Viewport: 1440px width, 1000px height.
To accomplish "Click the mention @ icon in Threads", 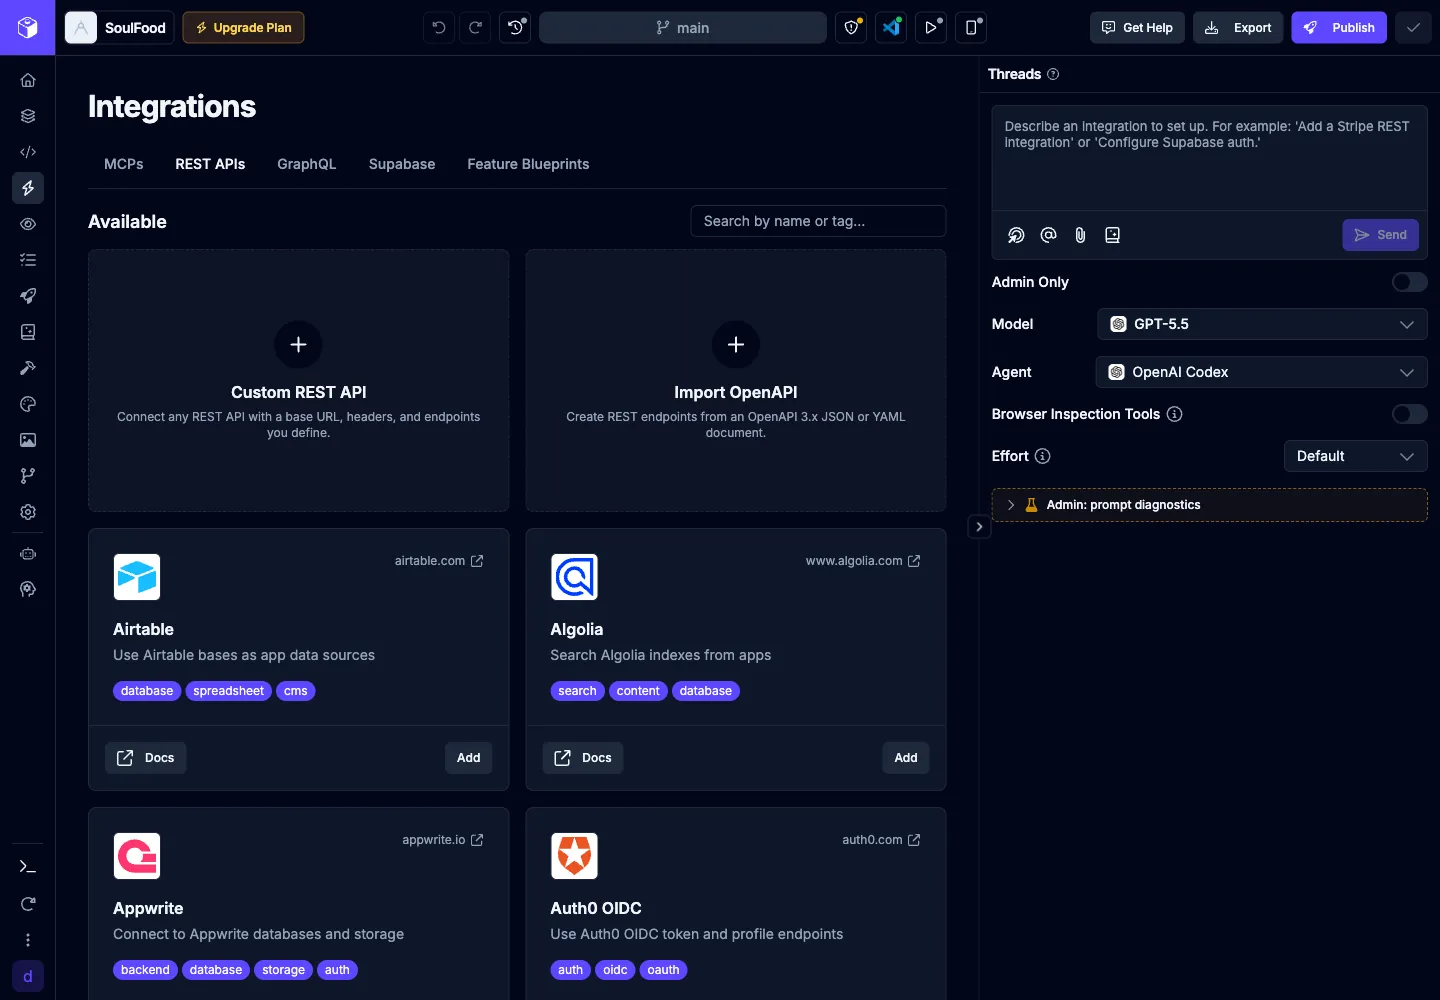I will pos(1048,235).
